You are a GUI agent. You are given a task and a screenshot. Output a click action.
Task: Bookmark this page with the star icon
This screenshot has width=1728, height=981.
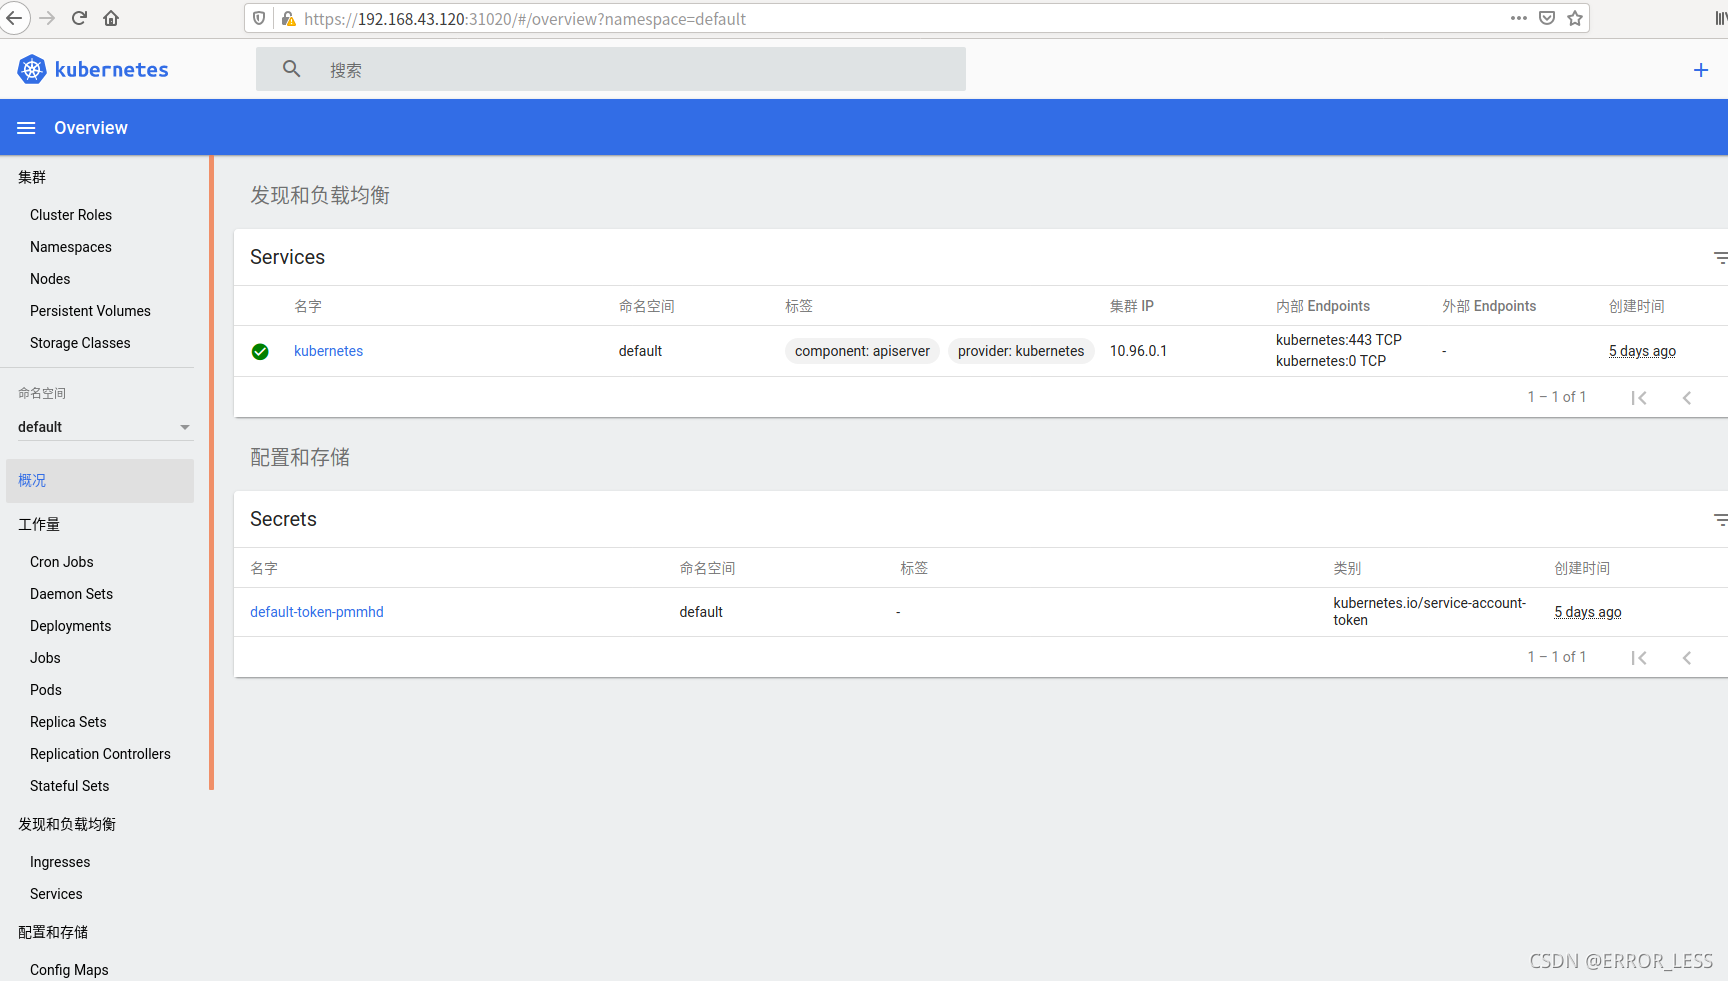coord(1575,18)
